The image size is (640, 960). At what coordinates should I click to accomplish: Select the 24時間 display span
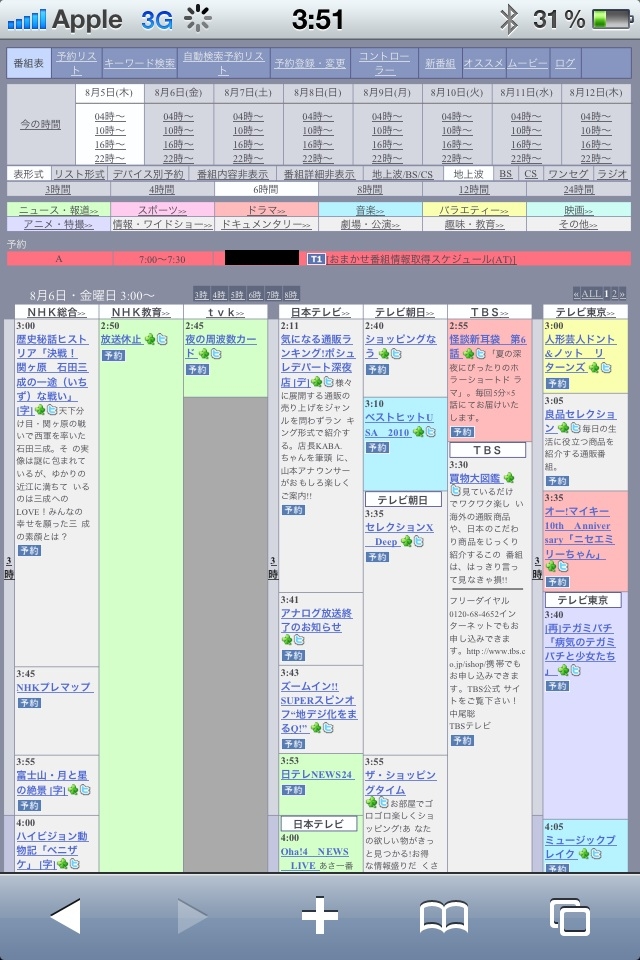click(579, 190)
